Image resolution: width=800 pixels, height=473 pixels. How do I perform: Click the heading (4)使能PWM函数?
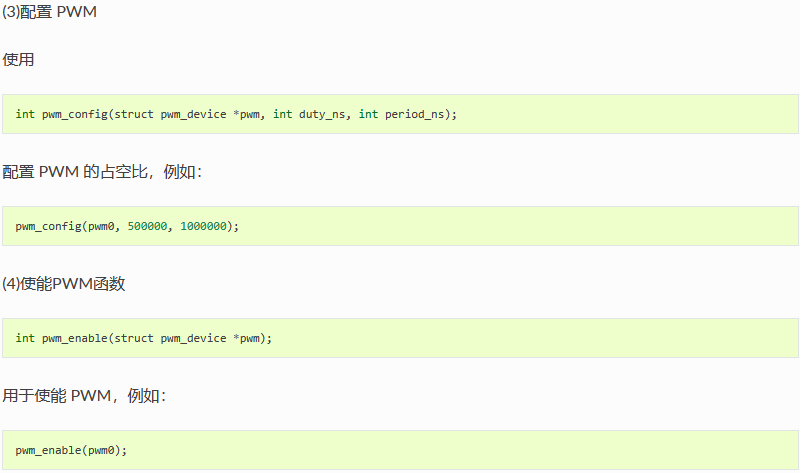click(x=64, y=284)
